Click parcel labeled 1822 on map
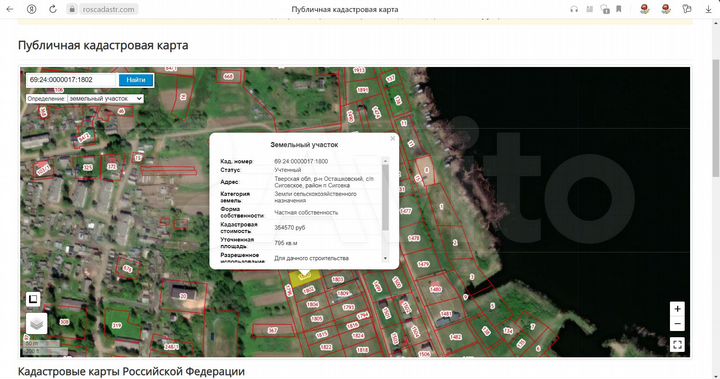Image resolution: width=720 pixels, height=379 pixels. [326, 347]
